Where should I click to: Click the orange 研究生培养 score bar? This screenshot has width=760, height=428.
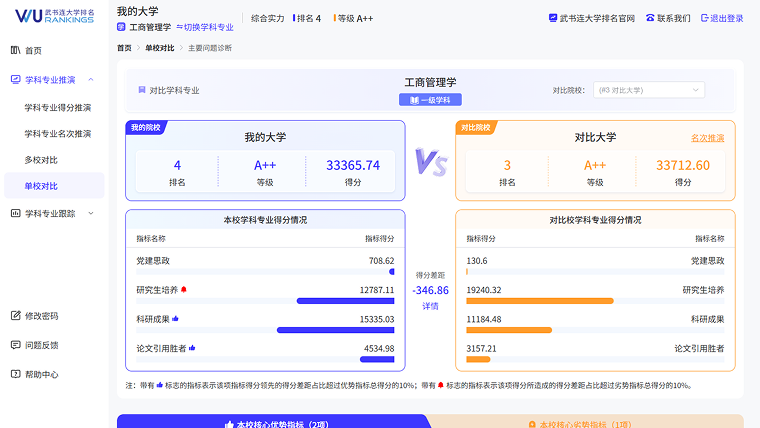point(539,301)
